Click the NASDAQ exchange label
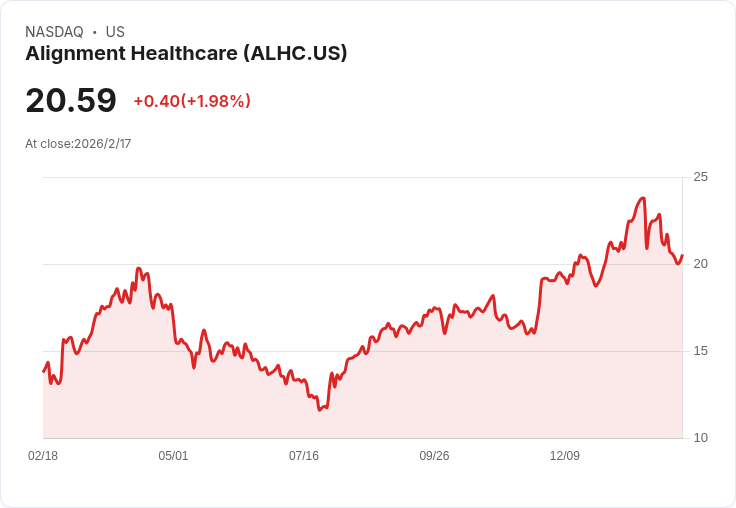Screen dimensions: 736x508 54,31
